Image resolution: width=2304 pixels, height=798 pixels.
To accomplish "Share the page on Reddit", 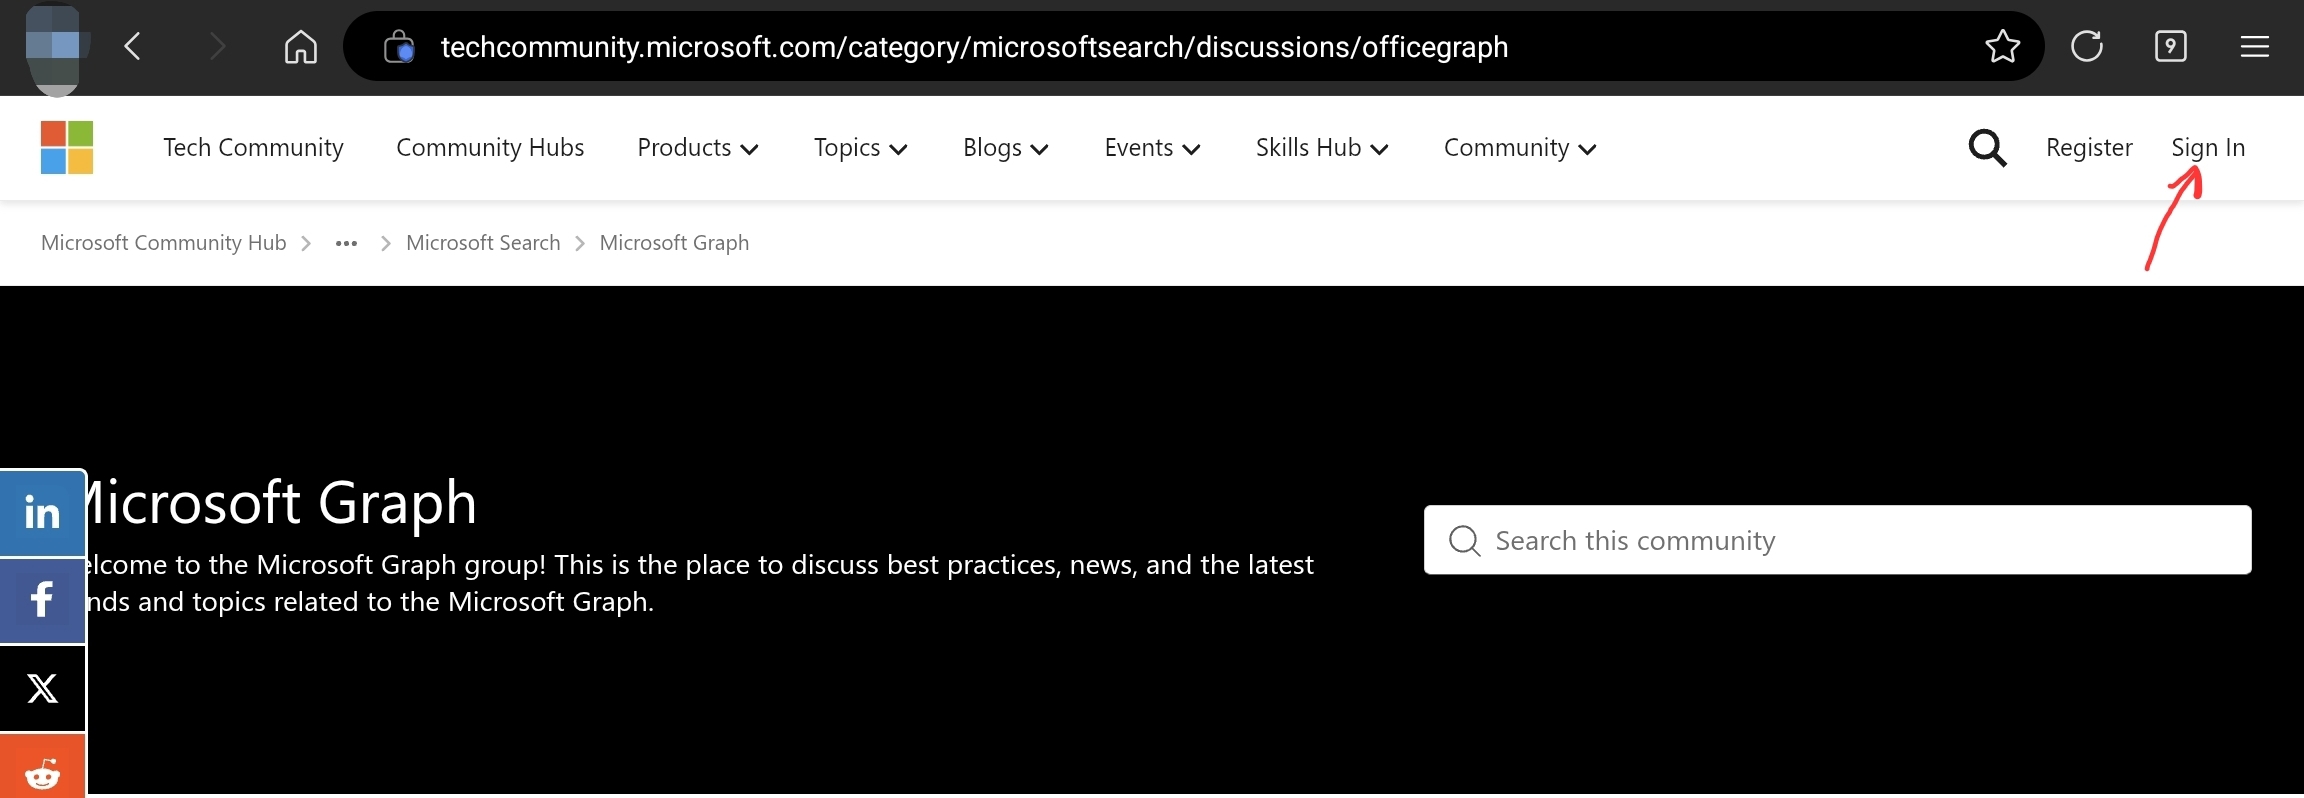I will [x=42, y=768].
